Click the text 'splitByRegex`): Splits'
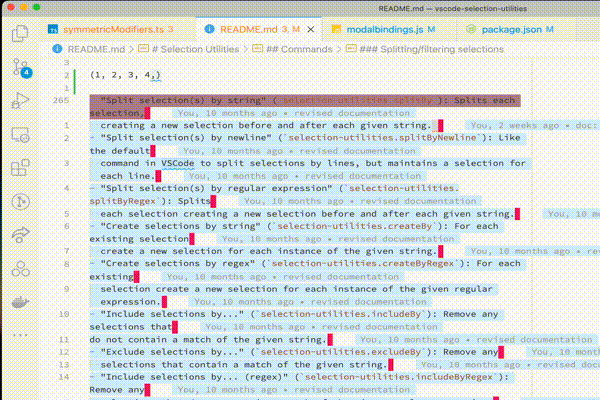This screenshot has height=400, width=600. 150,201
